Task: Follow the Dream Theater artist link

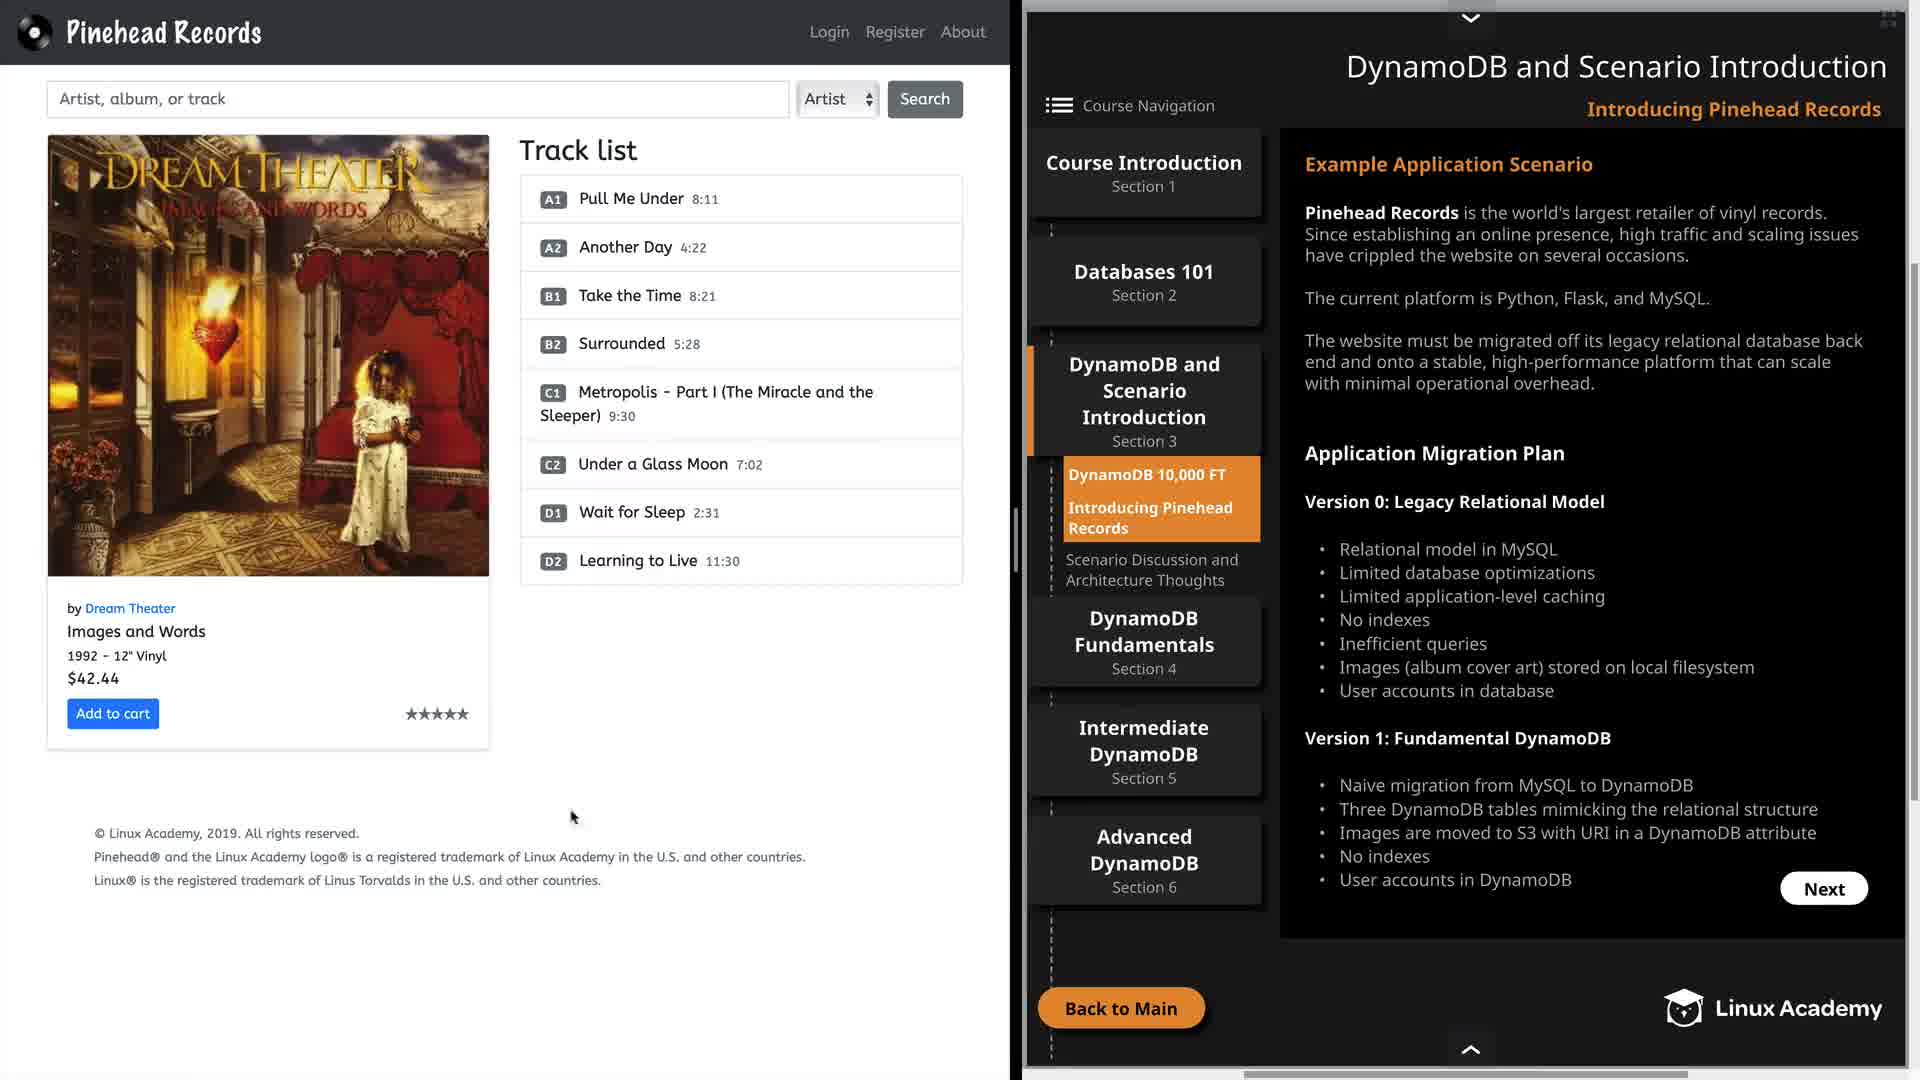Action: pos(130,609)
